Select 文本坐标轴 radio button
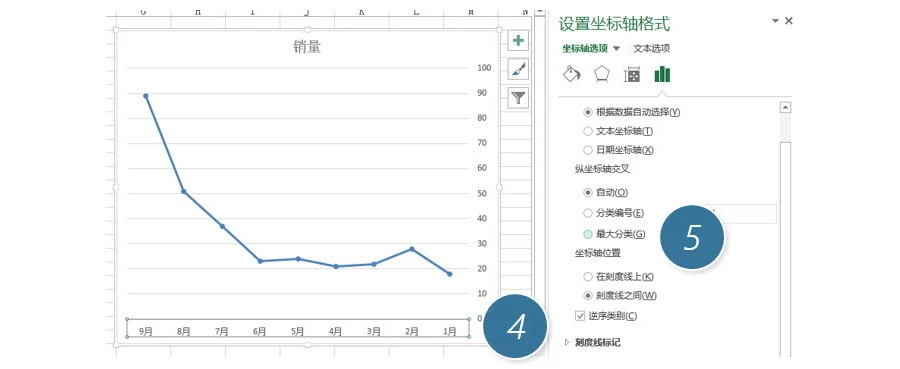 point(587,131)
